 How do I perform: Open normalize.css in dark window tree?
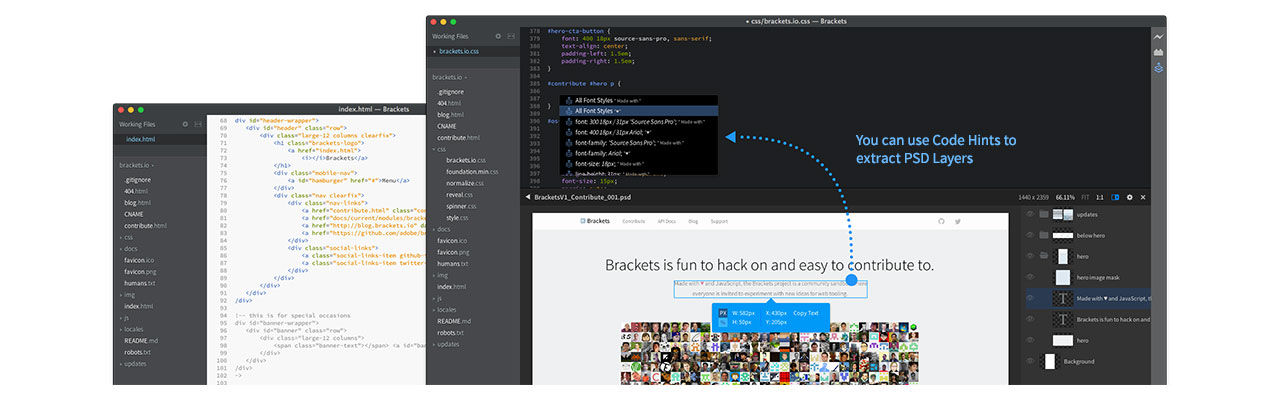click(467, 183)
